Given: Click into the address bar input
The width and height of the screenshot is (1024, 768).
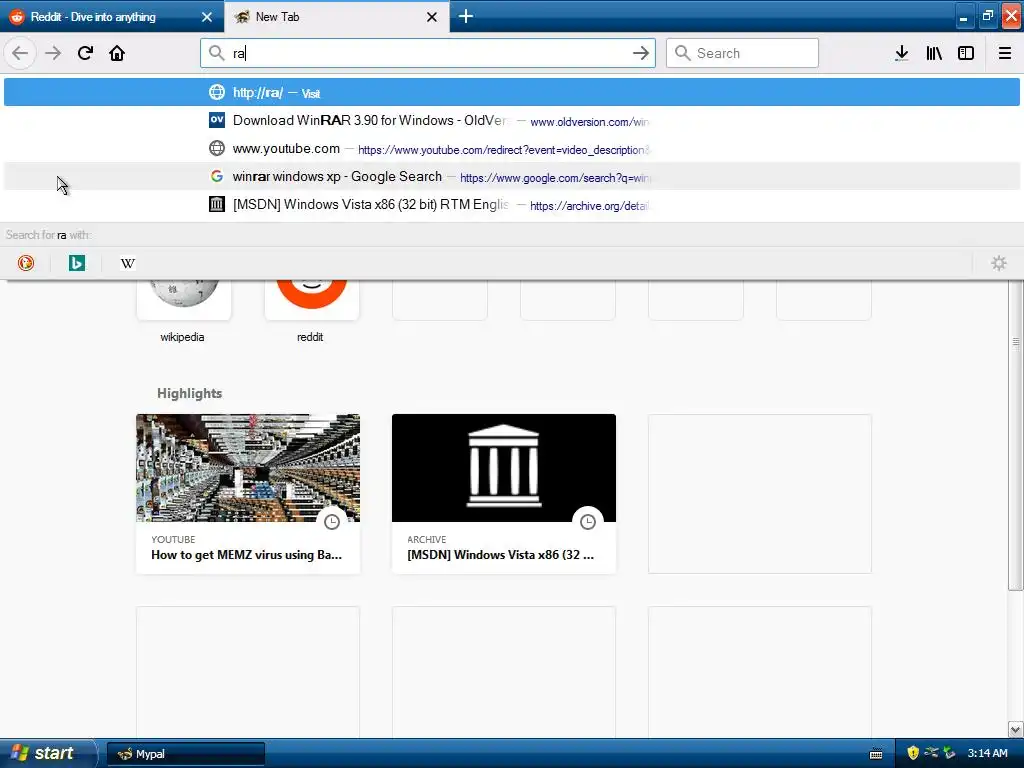Looking at the screenshot, I should 428,53.
